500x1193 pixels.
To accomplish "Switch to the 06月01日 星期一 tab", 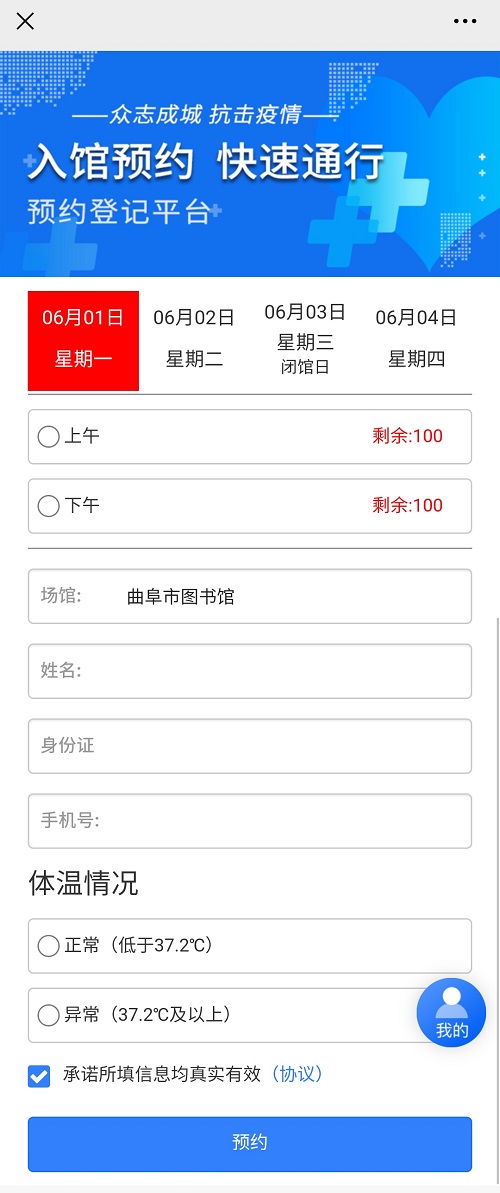I will coord(83,341).
